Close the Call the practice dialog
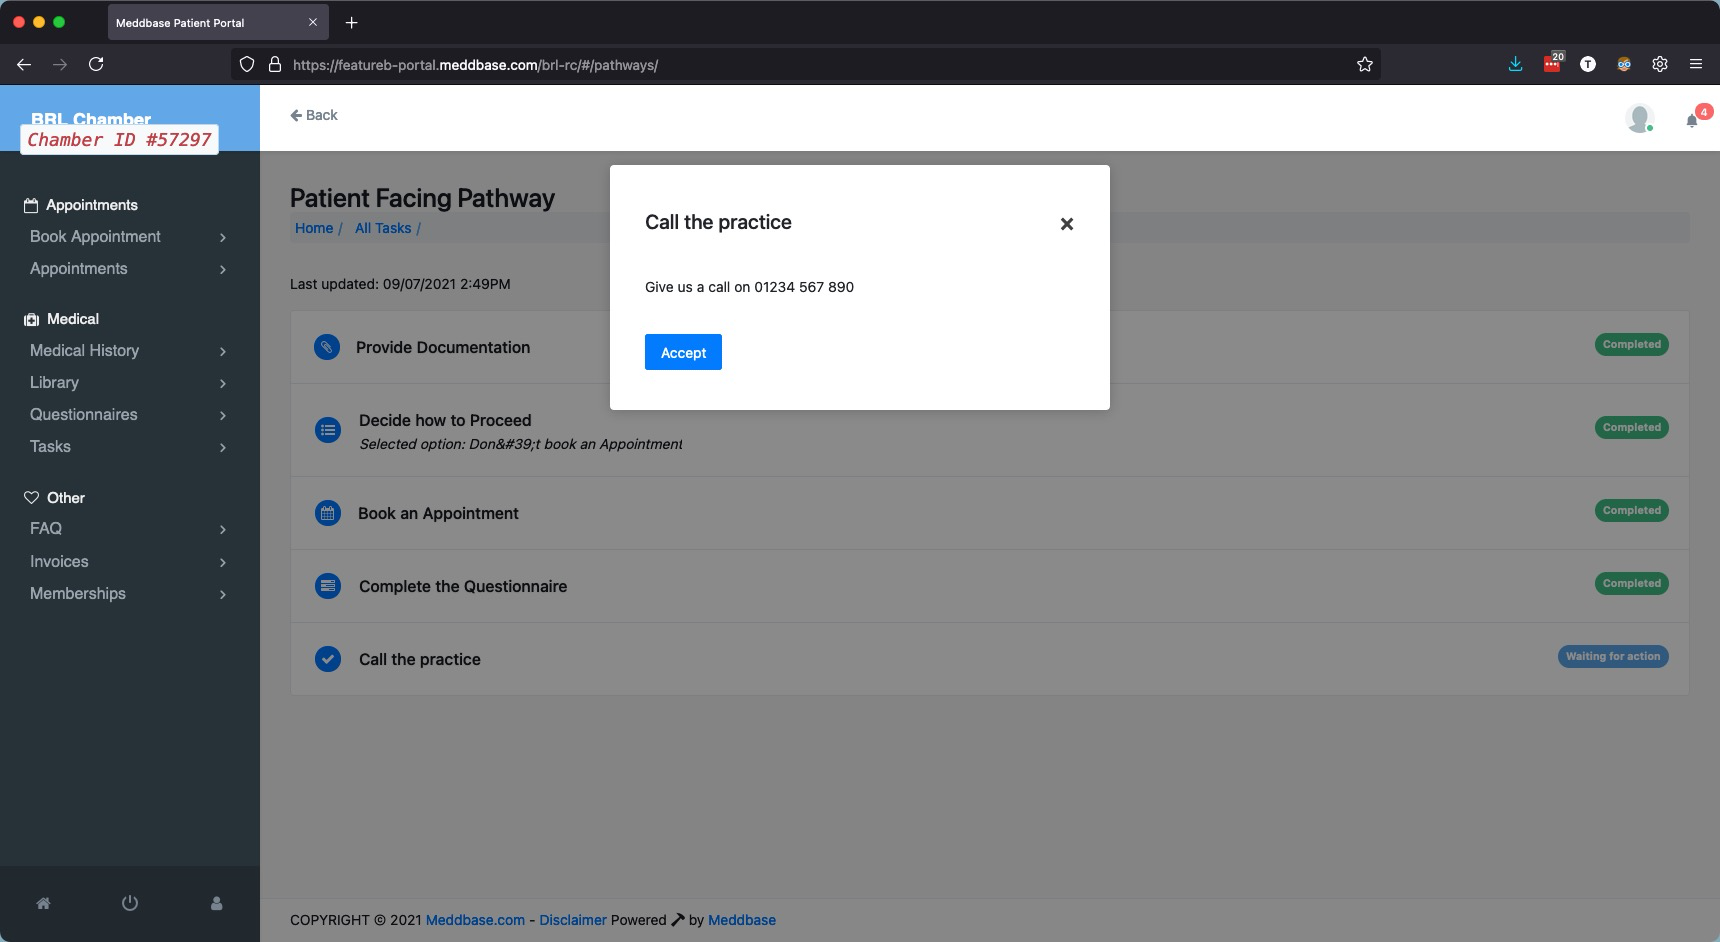Viewport: 1720px width, 942px height. pyautogui.click(x=1066, y=224)
